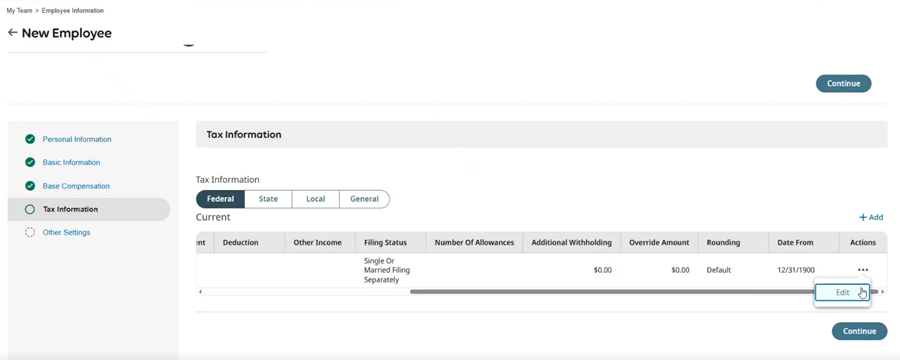Viewport: 900px width, 360px height.
Task: Click the Base Compensation green checkmark icon
Action: point(30,186)
